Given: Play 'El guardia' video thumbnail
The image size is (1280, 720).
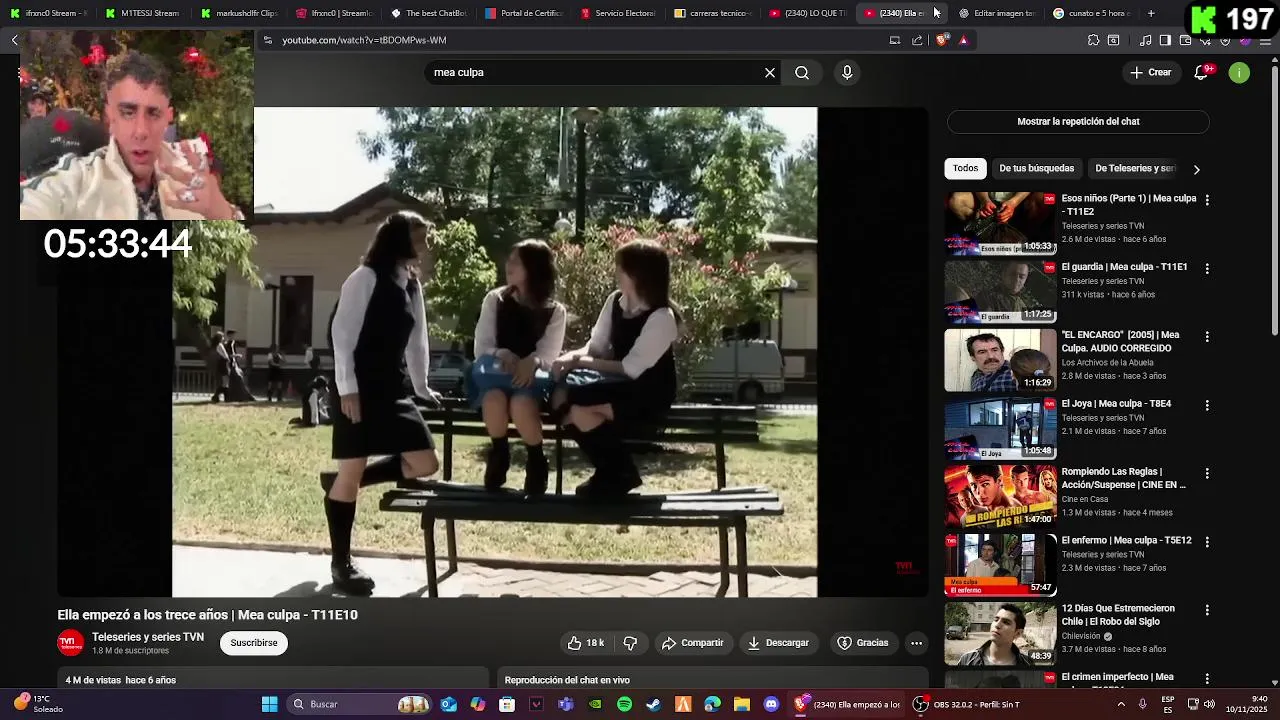Looking at the screenshot, I should [1000, 291].
